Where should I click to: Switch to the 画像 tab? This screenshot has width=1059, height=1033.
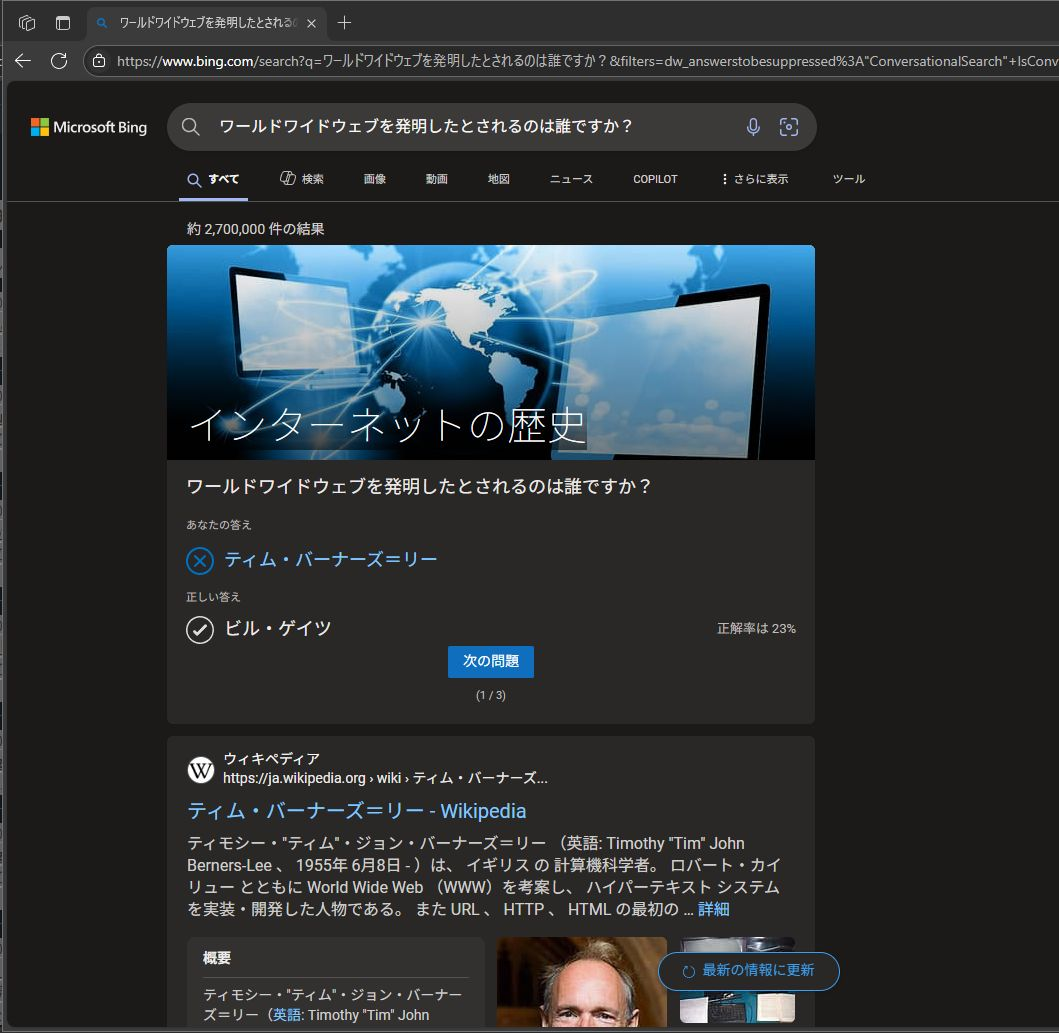[375, 179]
